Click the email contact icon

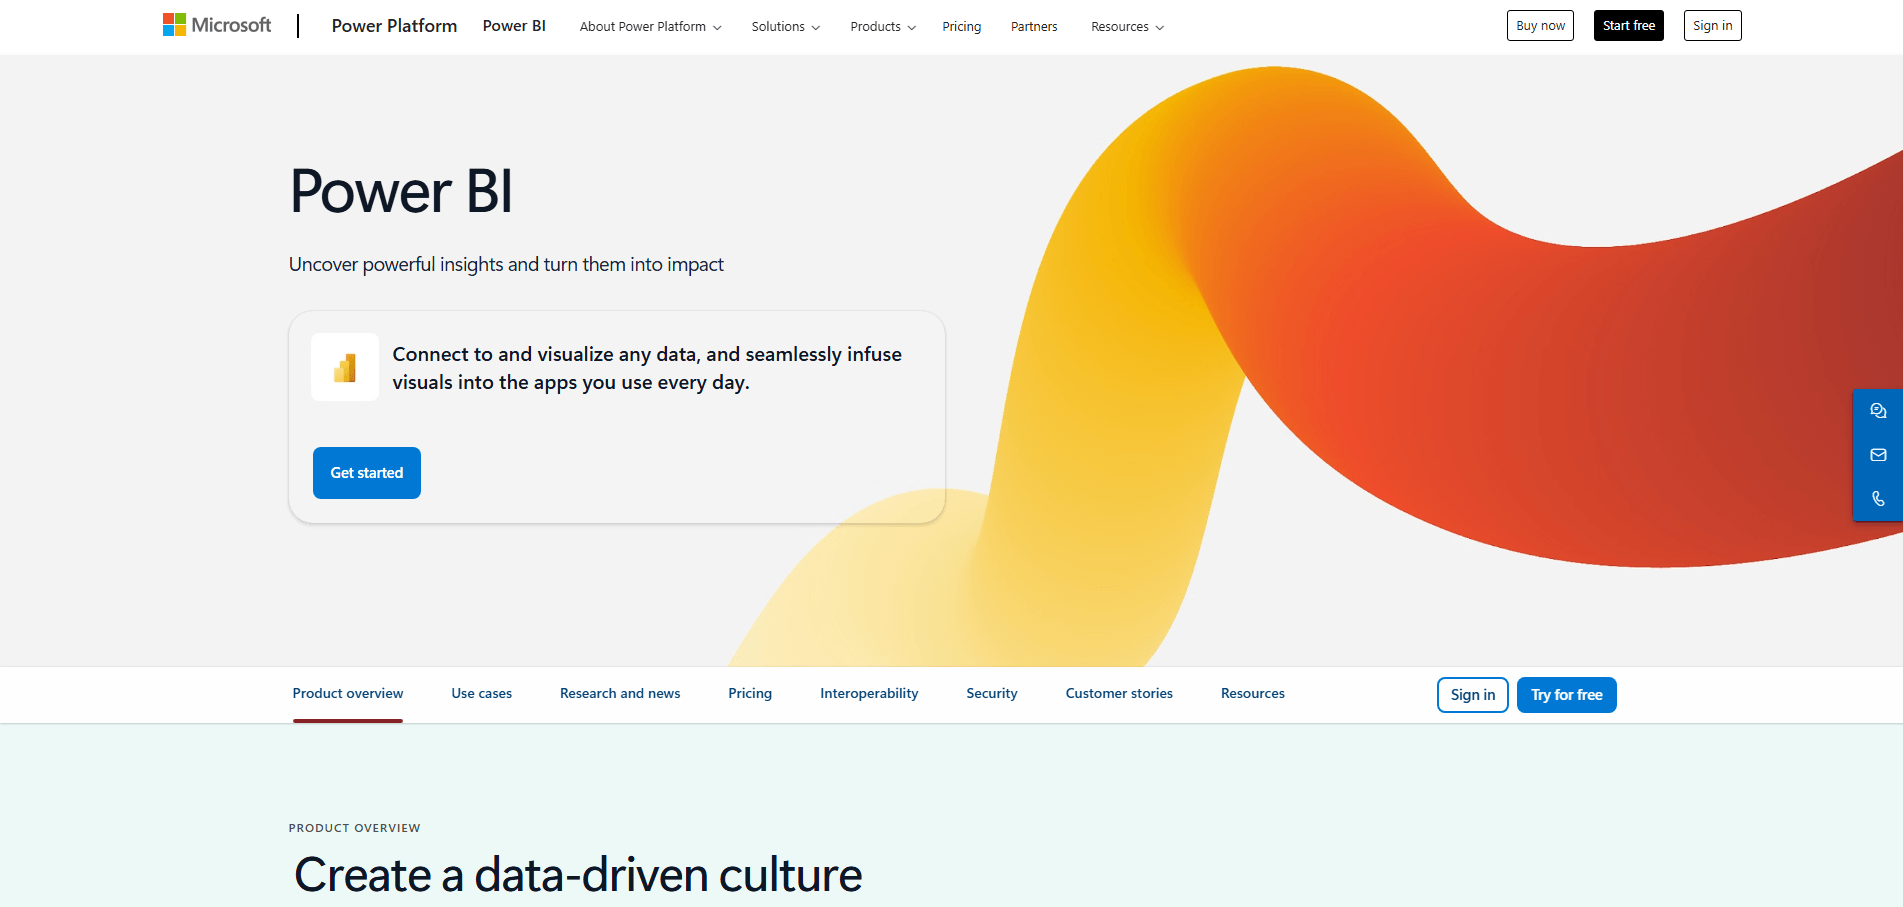tap(1878, 455)
